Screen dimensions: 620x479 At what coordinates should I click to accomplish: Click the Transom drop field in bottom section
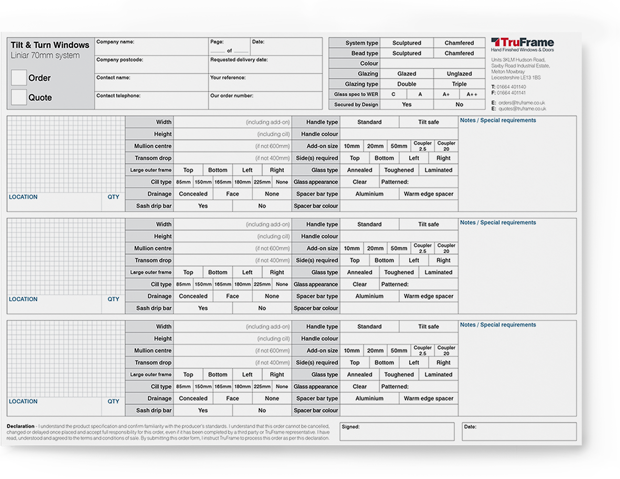(x=232, y=363)
